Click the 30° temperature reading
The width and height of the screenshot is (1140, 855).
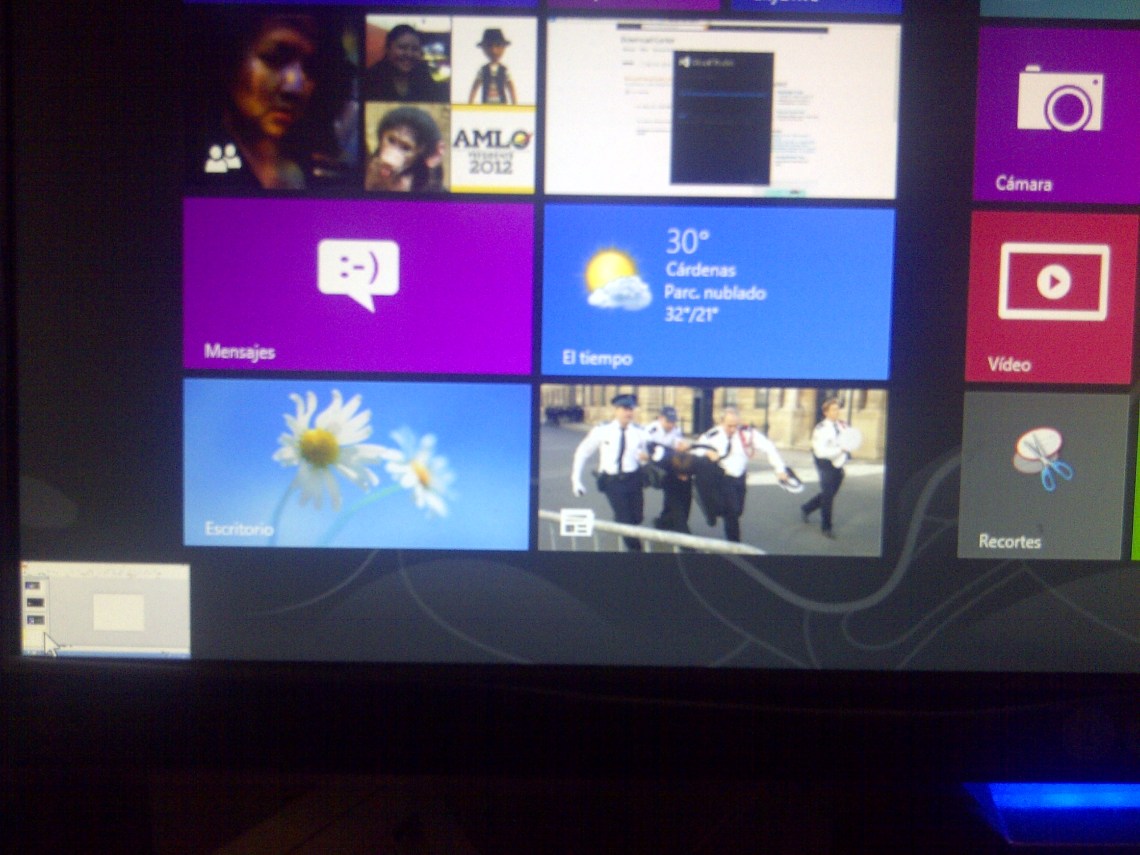(x=687, y=242)
